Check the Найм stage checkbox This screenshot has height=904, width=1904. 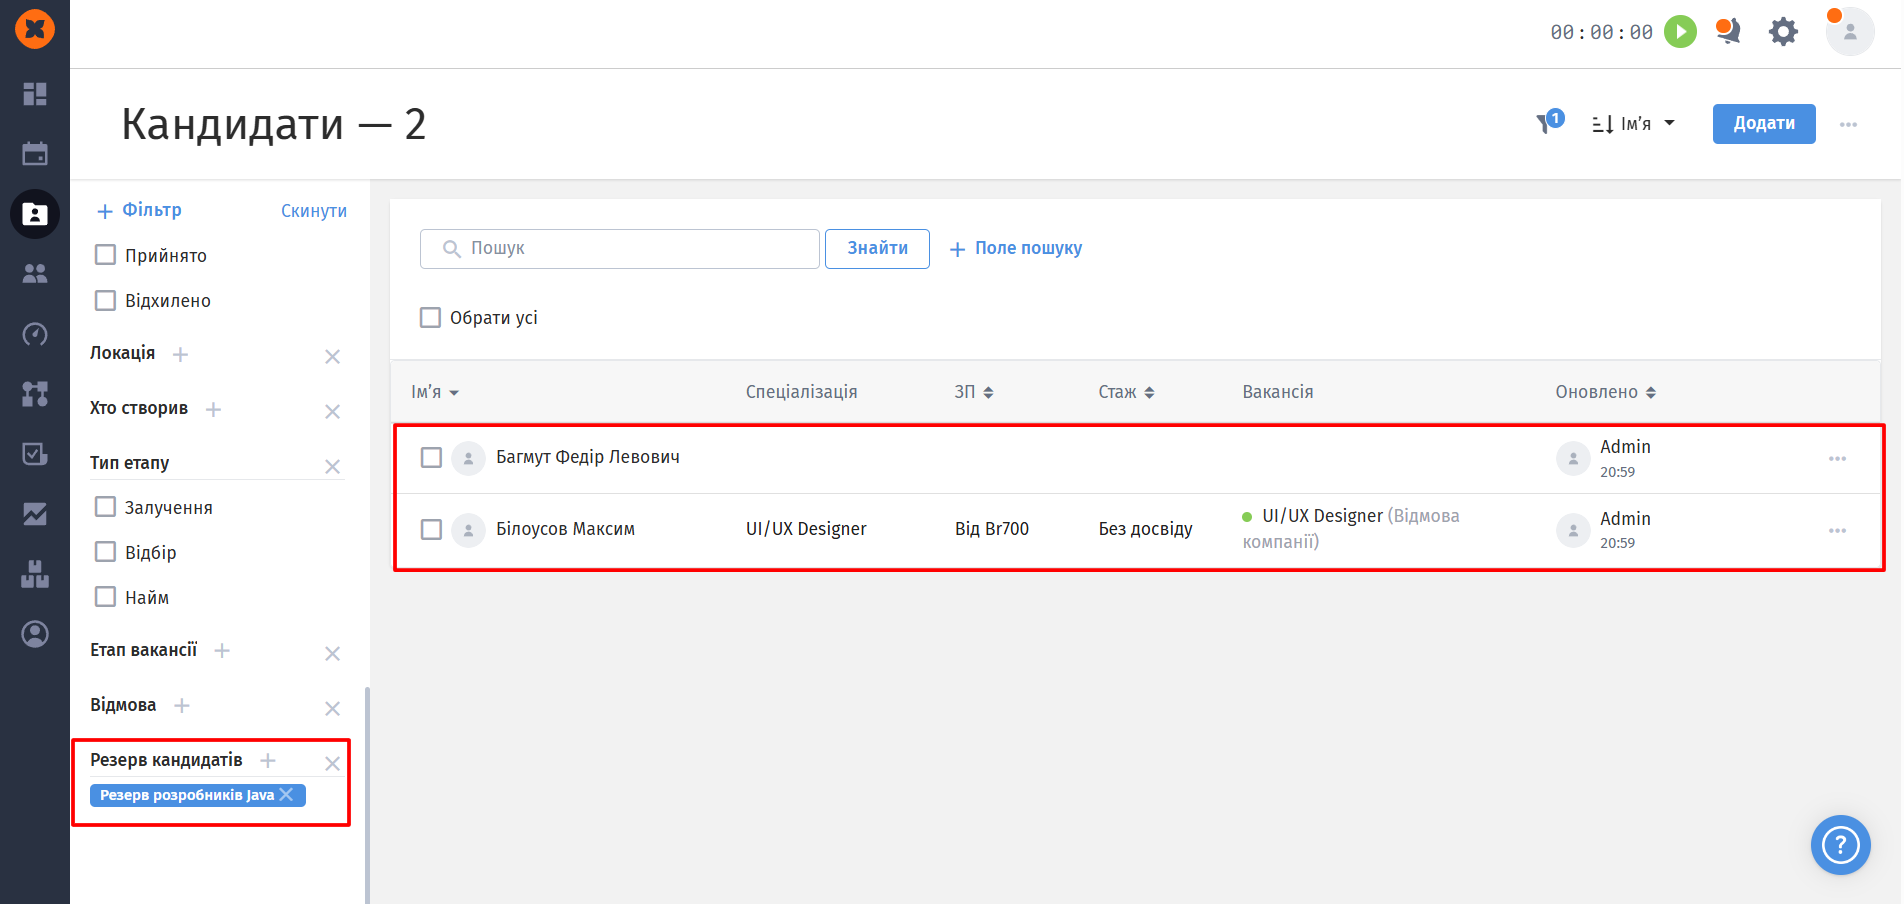(105, 597)
